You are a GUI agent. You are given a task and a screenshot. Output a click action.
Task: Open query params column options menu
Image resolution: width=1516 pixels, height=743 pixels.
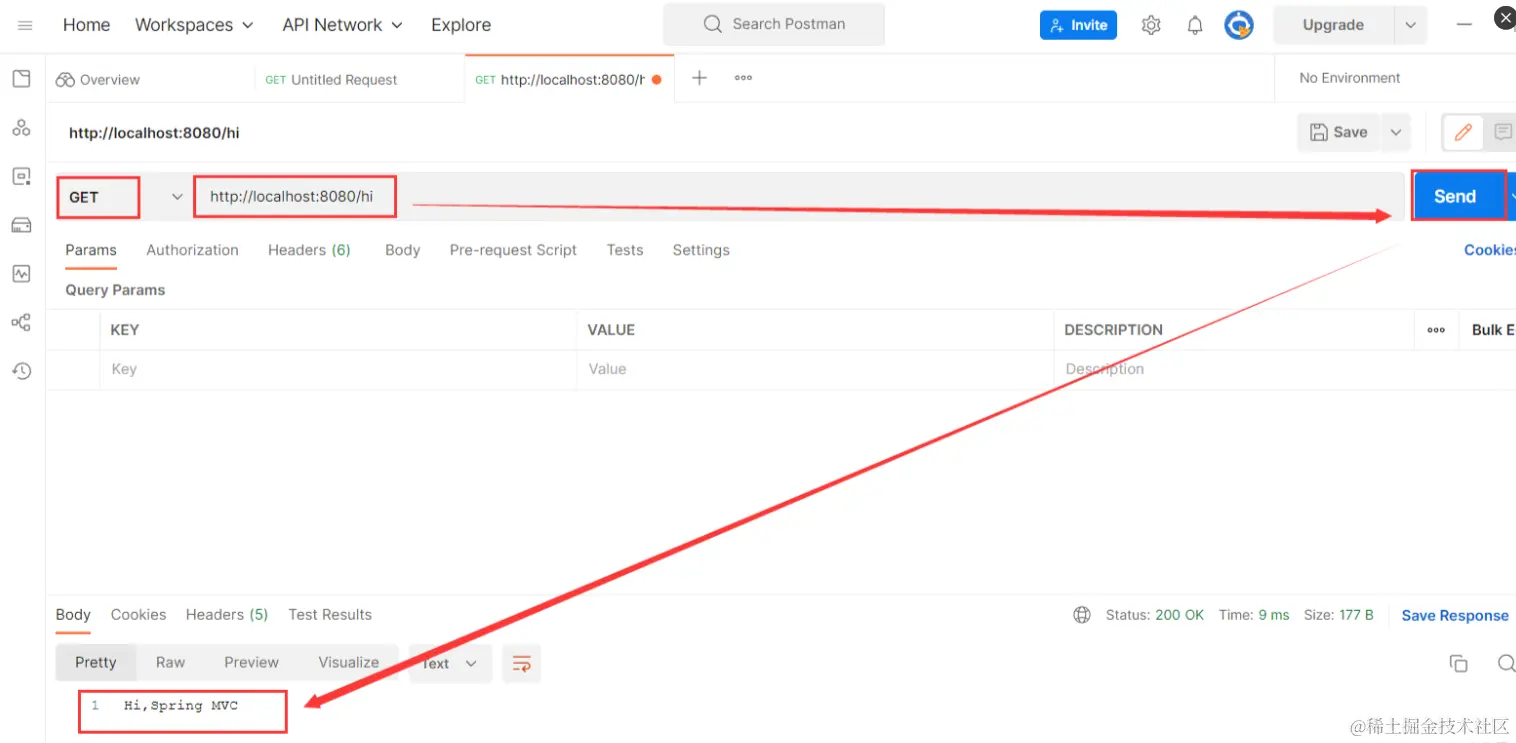click(x=1436, y=330)
